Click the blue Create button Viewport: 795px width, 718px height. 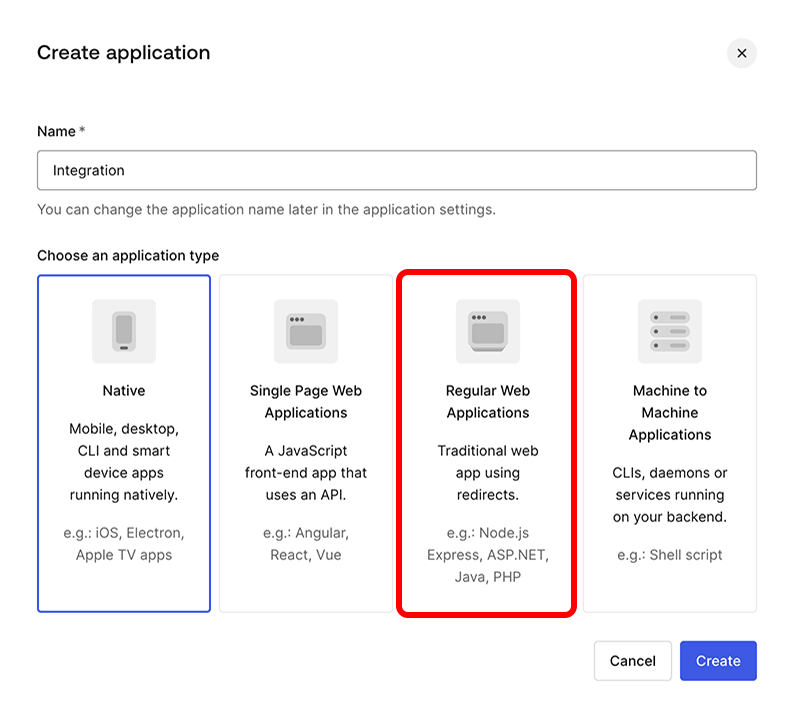(x=718, y=661)
